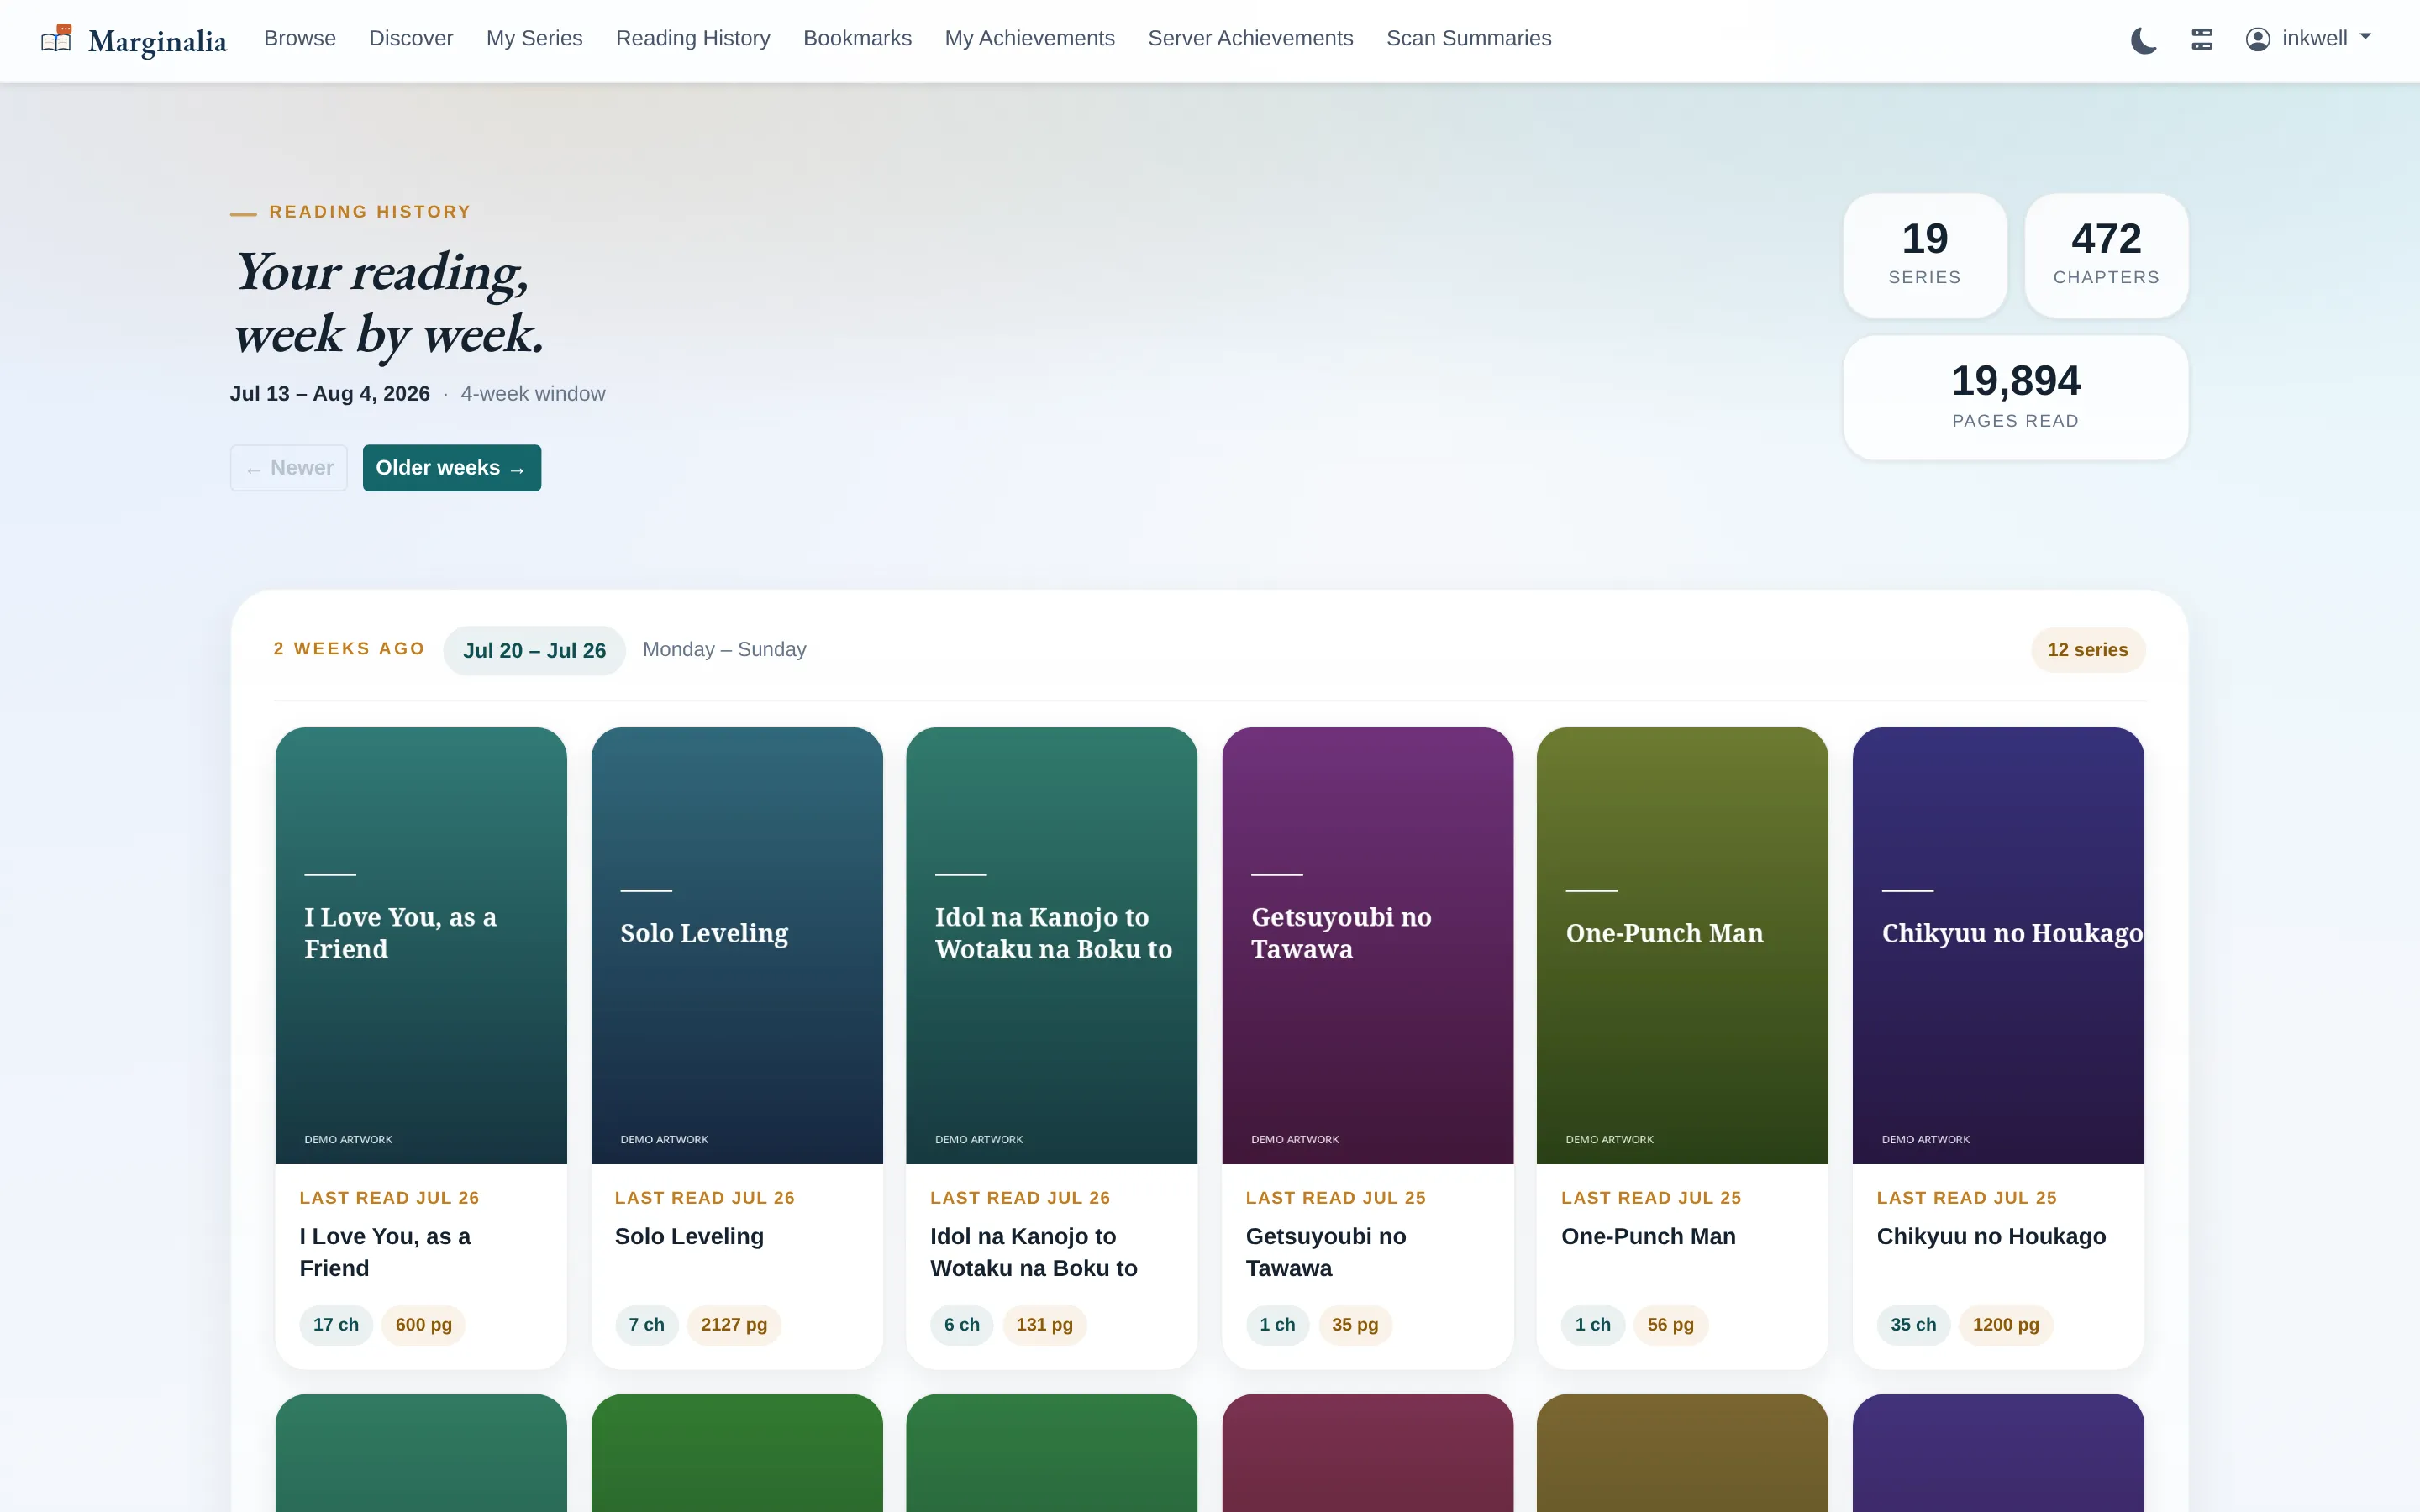The image size is (2420, 1512).
Task: Click the 131 pg chip
Action: (x=1045, y=1325)
